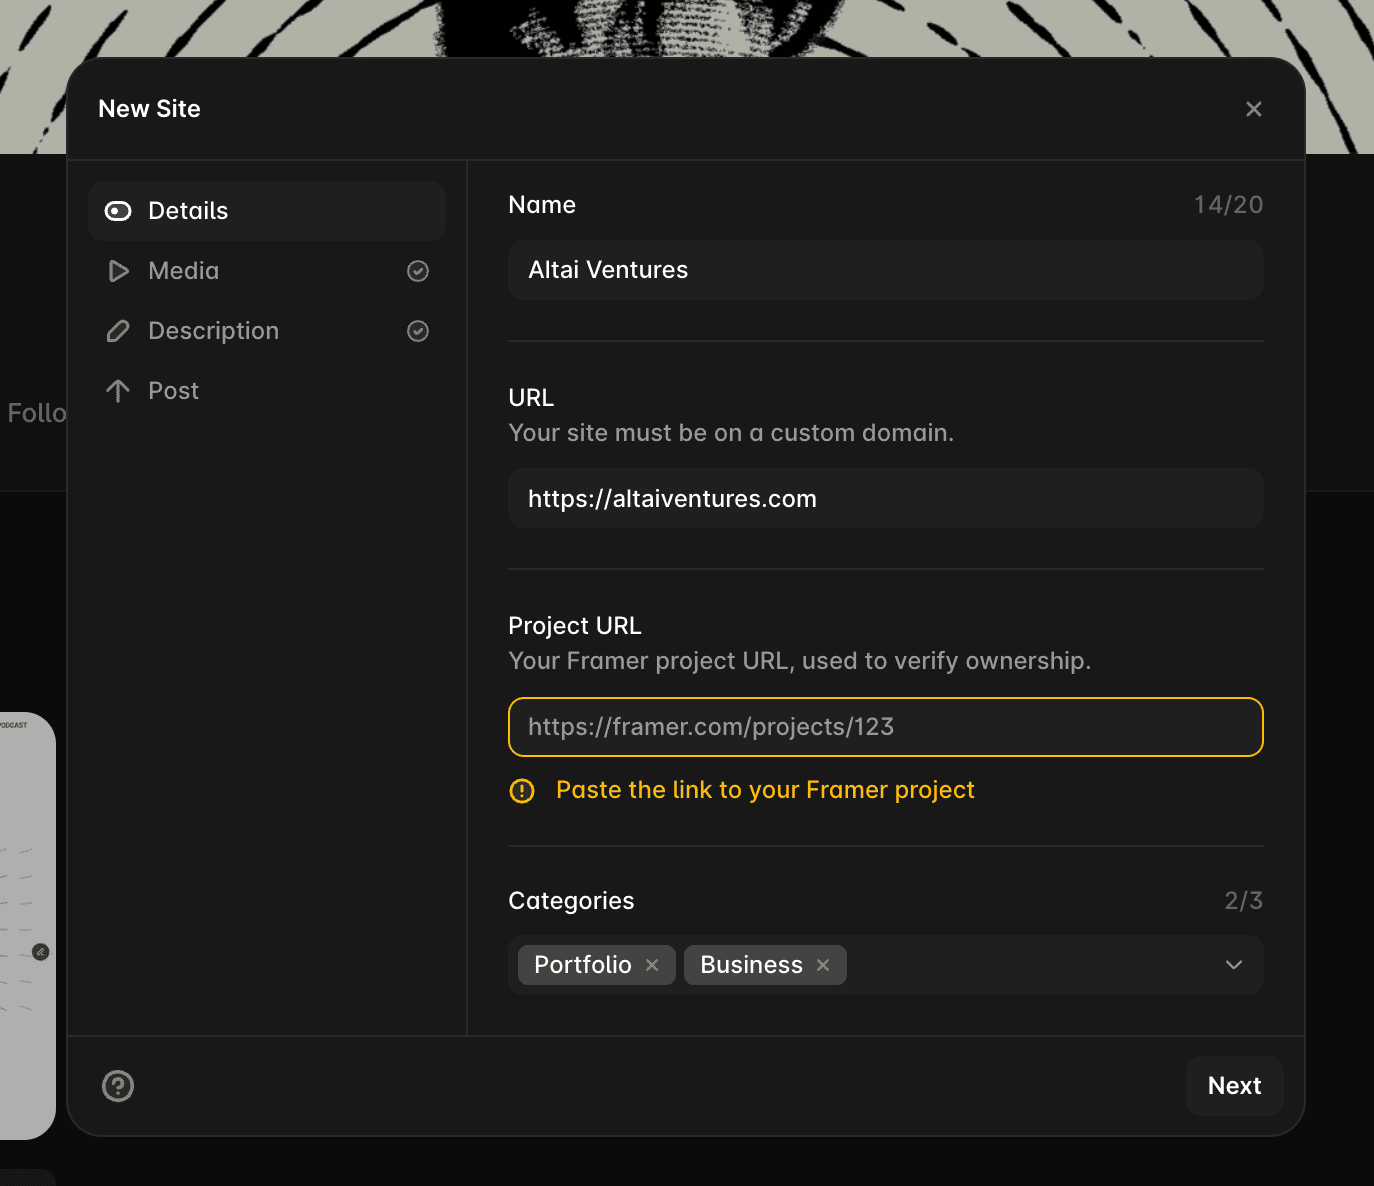Switch to the Post section
The height and width of the screenshot is (1186, 1374).
point(267,391)
